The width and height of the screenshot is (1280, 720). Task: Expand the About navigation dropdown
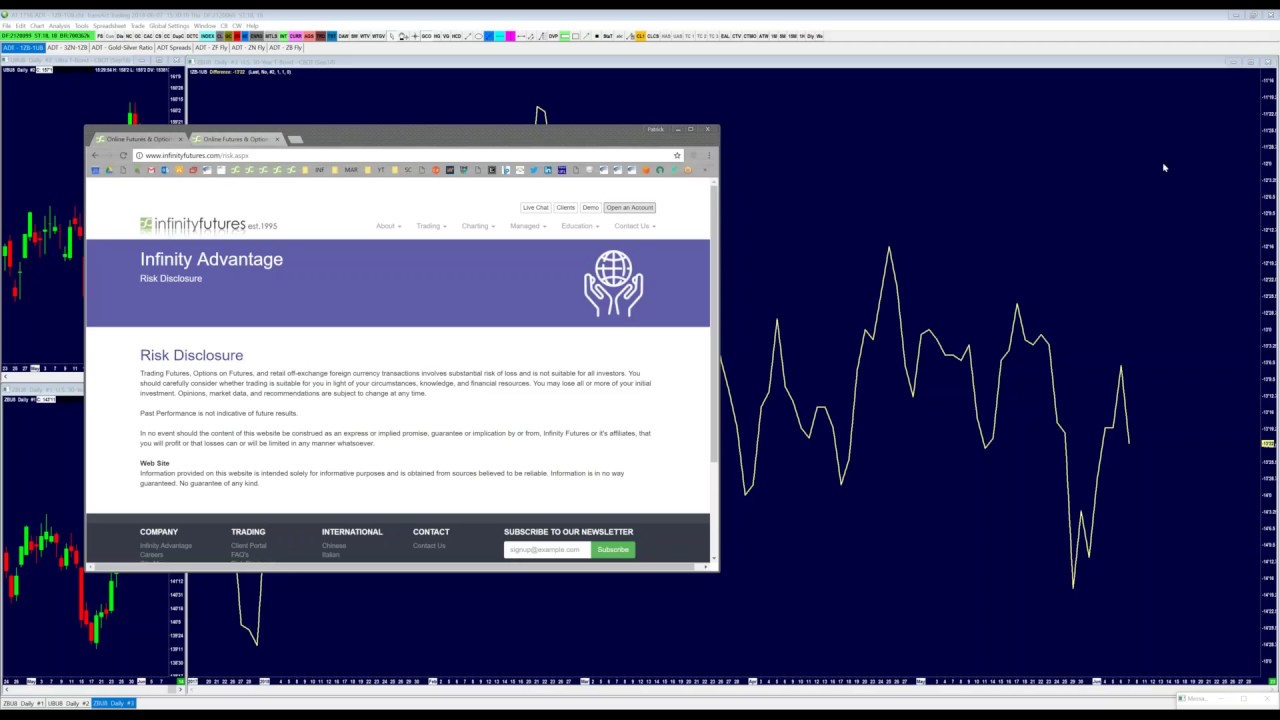(388, 226)
